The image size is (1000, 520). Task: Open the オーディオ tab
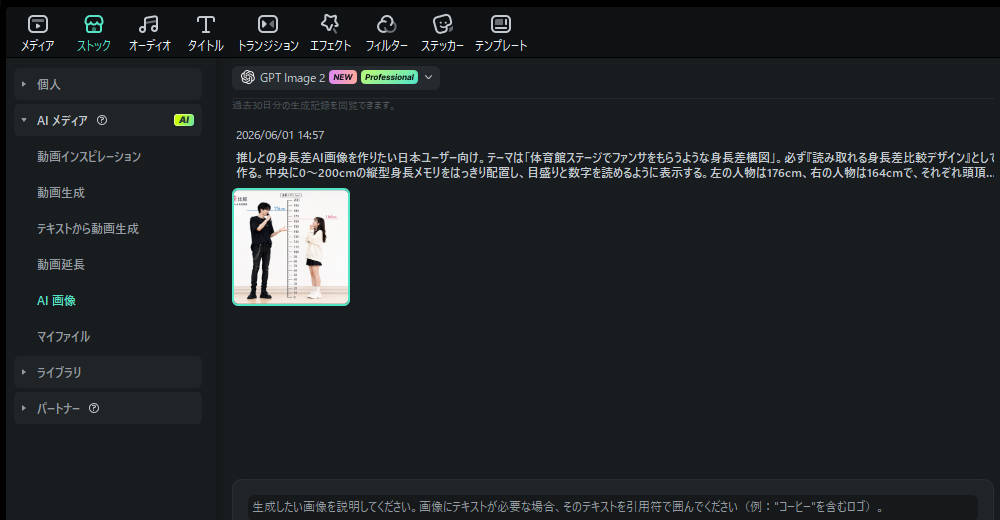pos(149,34)
